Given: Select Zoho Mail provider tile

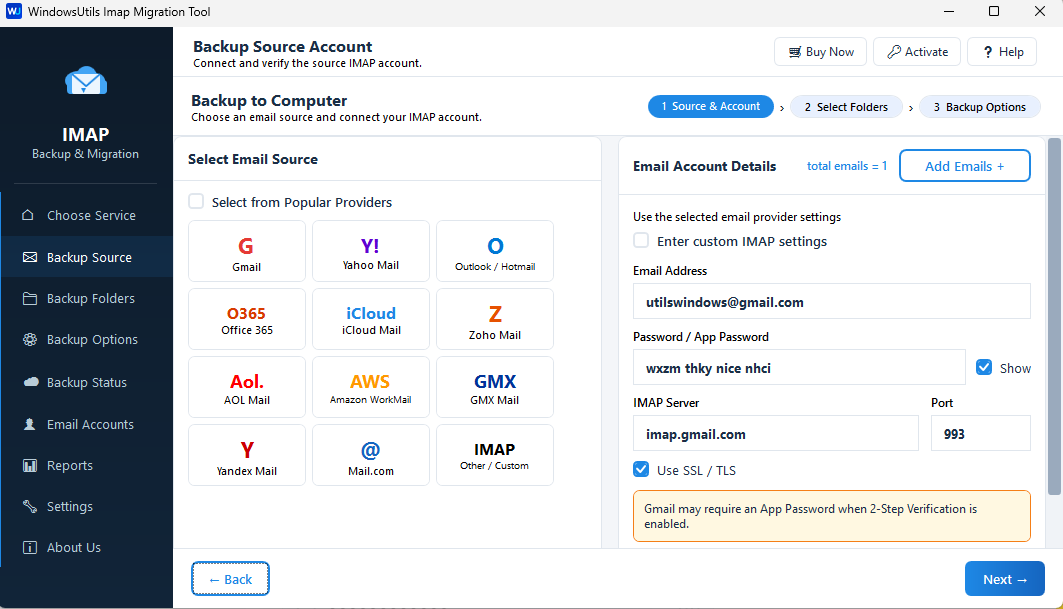Looking at the screenshot, I should [x=495, y=319].
